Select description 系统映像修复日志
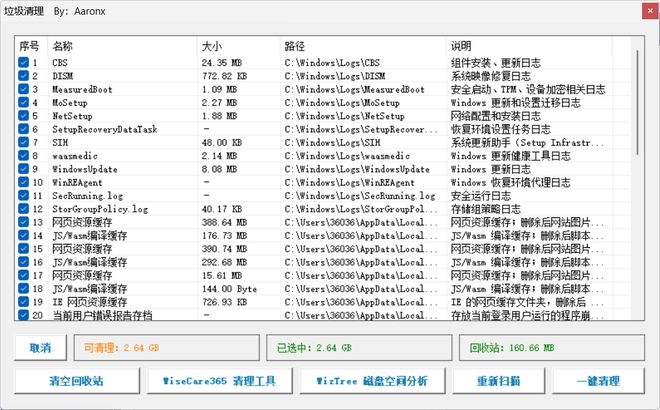Viewport: 660px width, 410px height. click(x=491, y=76)
